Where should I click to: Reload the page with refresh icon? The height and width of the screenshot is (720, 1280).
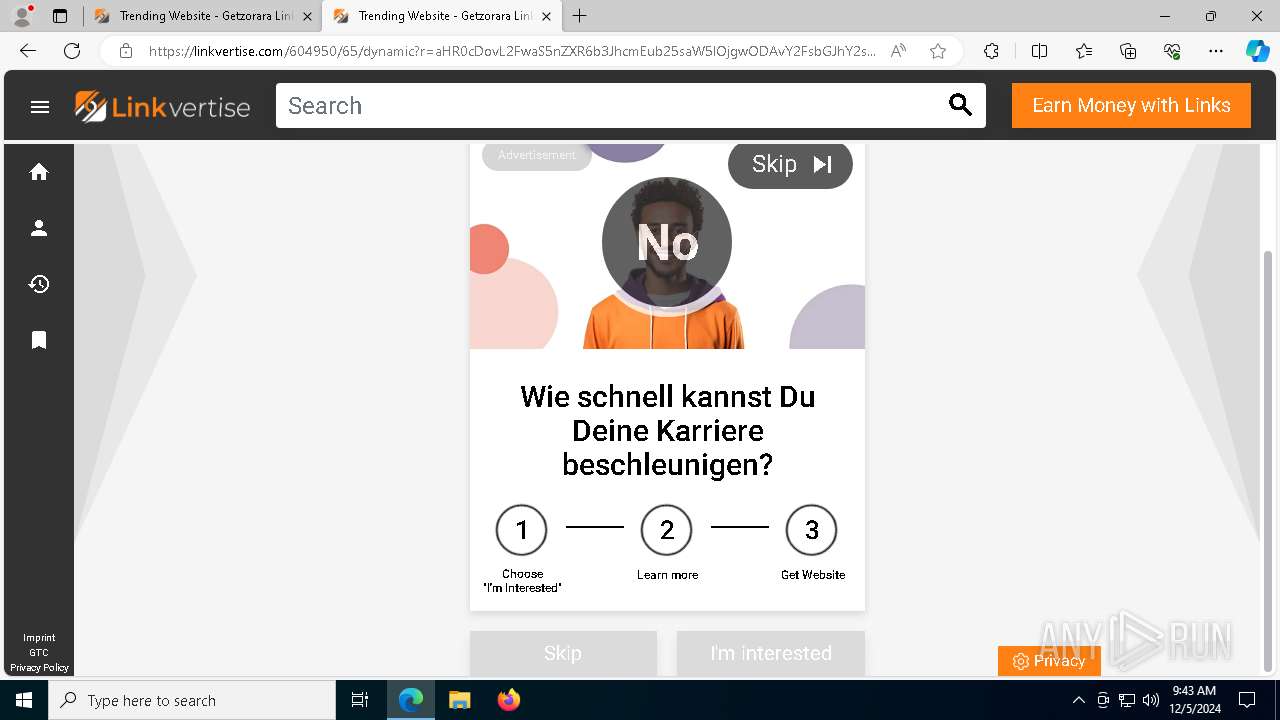pos(72,51)
